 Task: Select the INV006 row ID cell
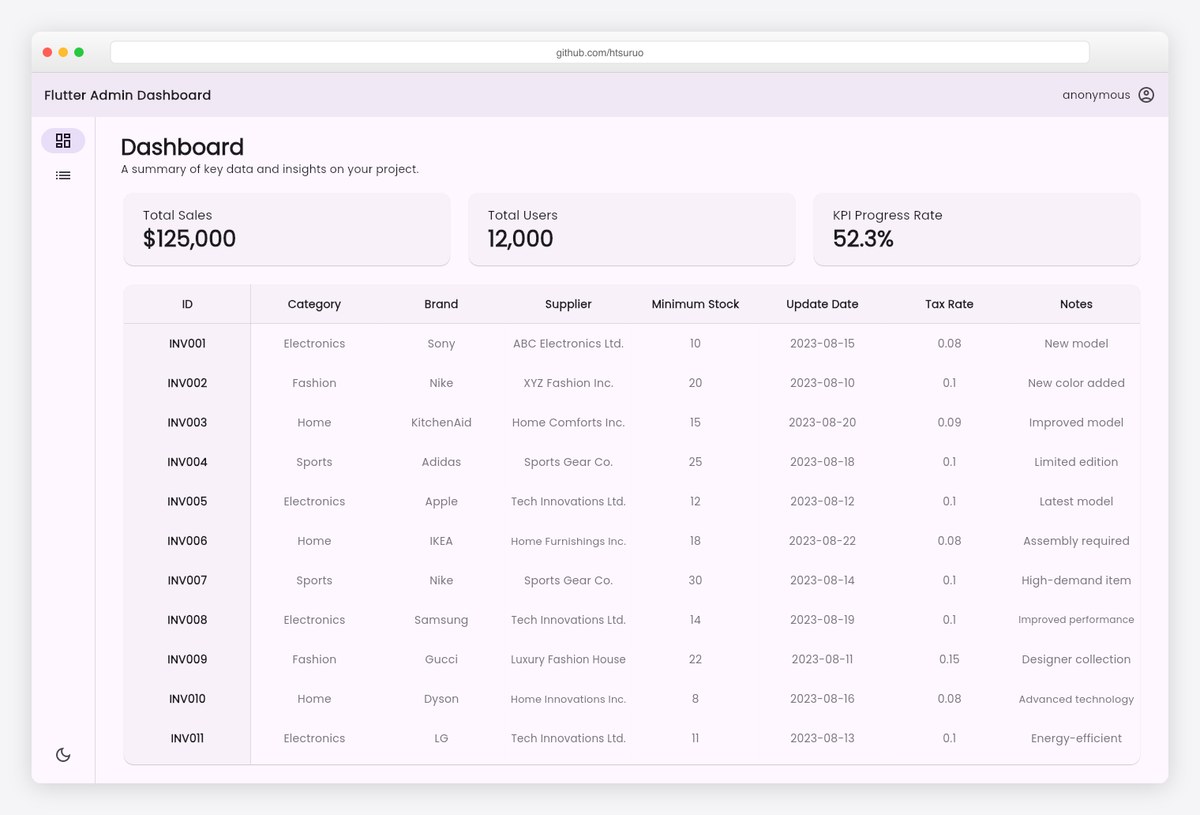point(187,541)
